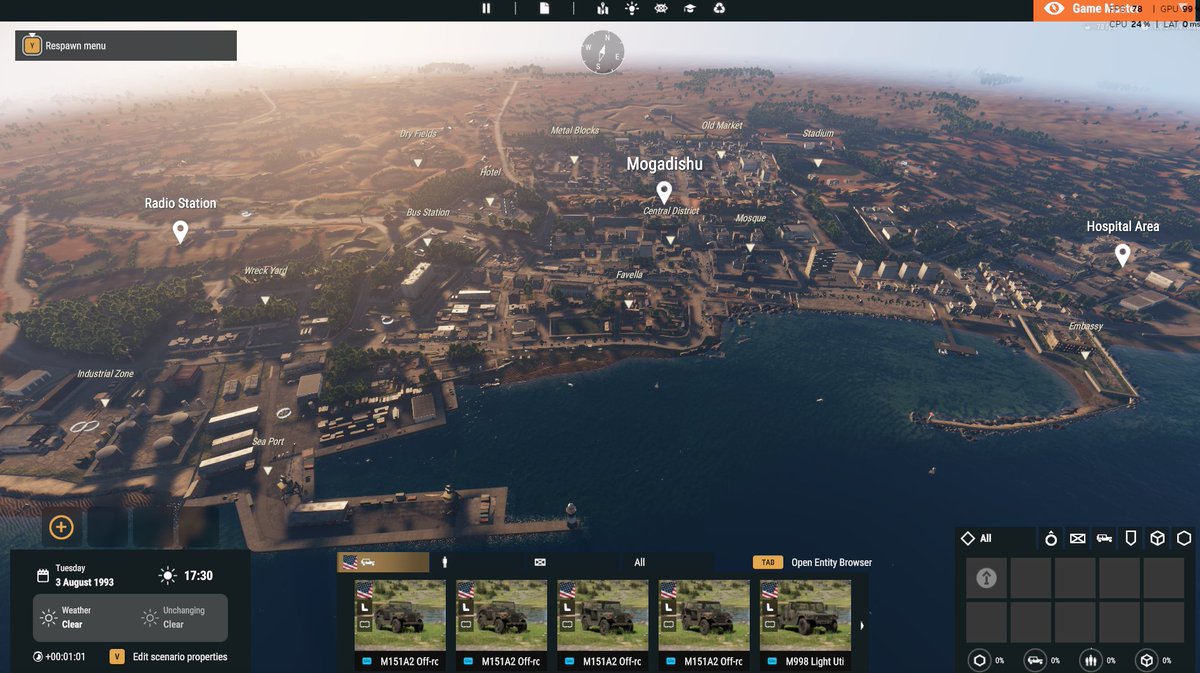Select the characters content tab
The image size is (1200, 673).
(x=445, y=562)
